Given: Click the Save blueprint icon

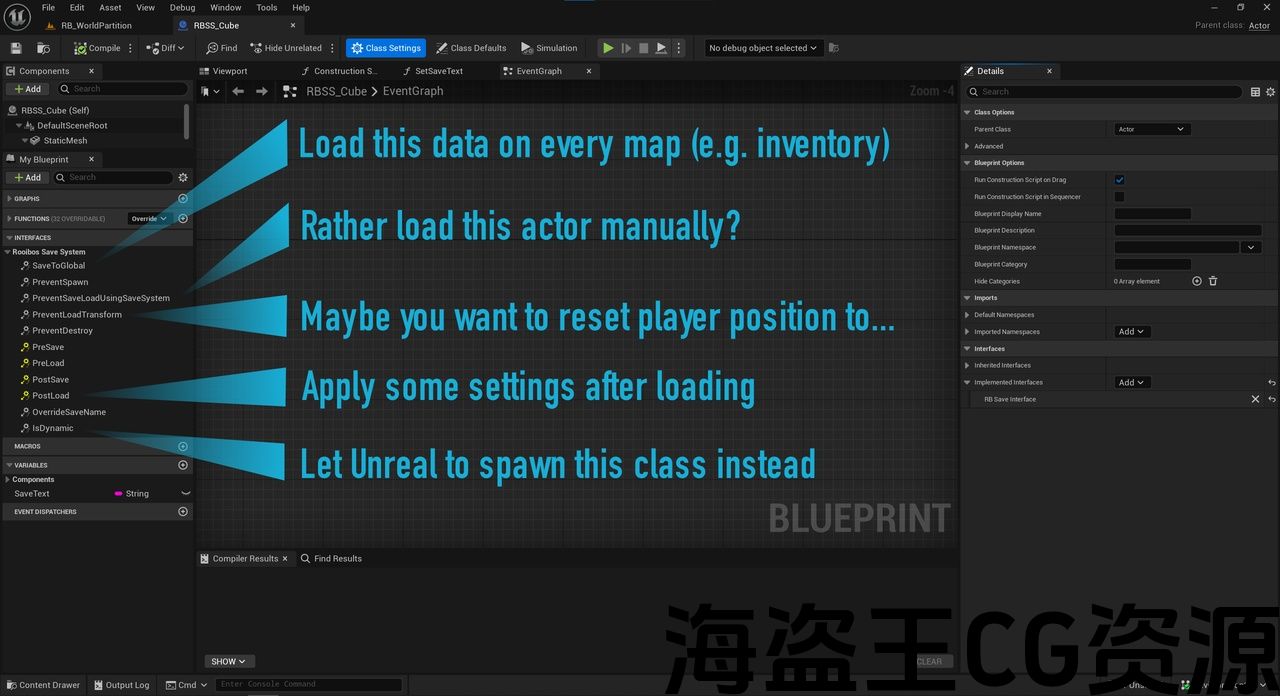Looking at the screenshot, I should click(x=16, y=48).
